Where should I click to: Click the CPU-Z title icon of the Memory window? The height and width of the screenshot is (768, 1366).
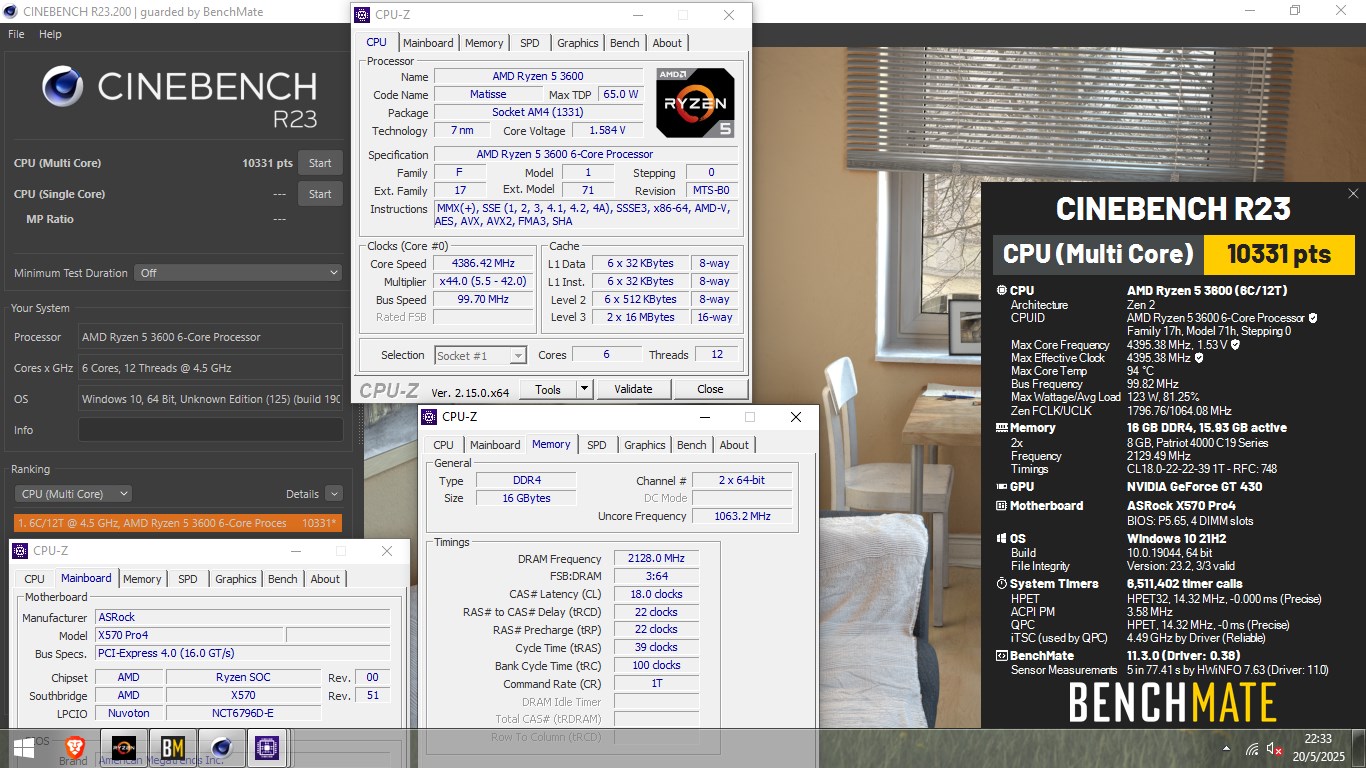[x=429, y=417]
